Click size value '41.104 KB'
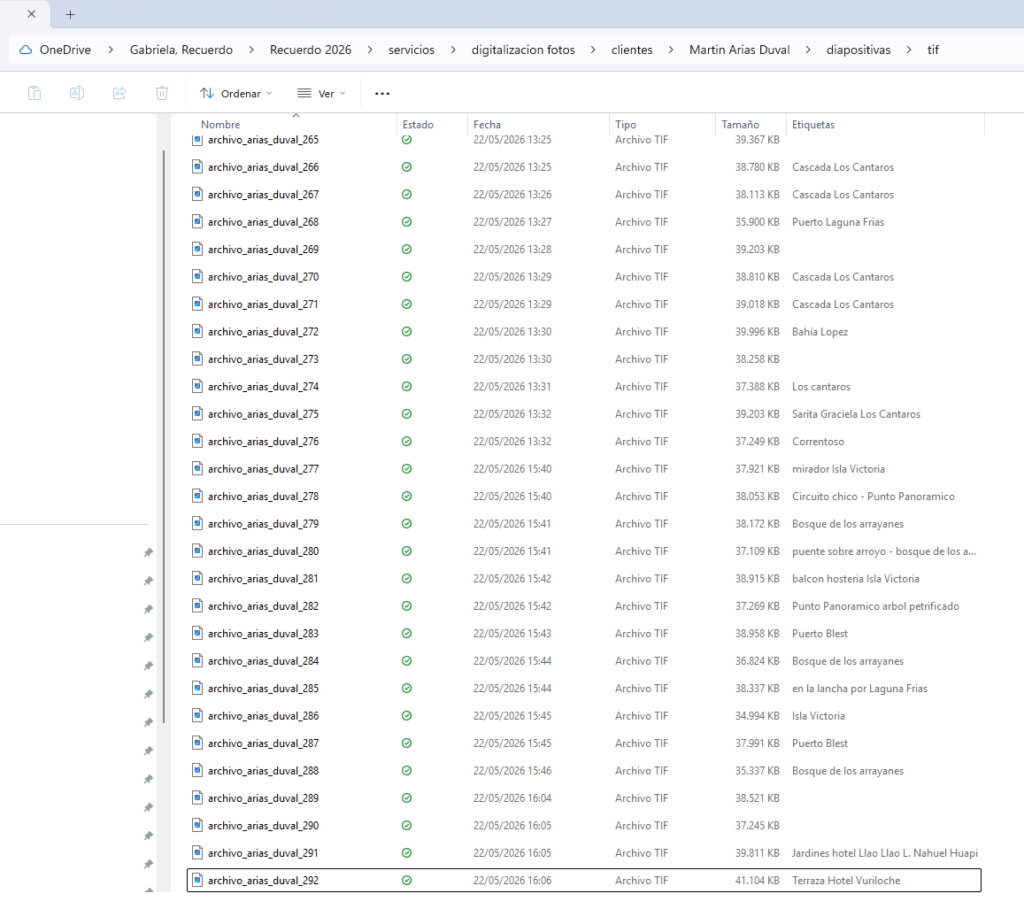 [x=757, y=880]
